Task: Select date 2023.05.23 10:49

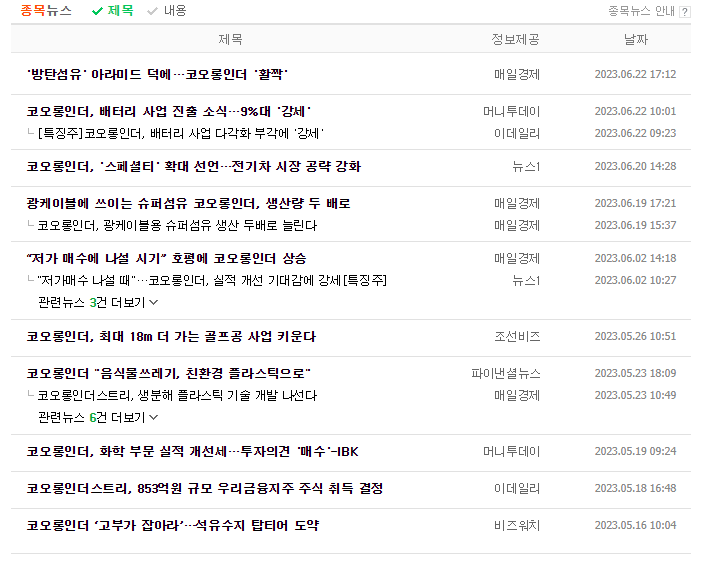Action: tap(635, 395)
